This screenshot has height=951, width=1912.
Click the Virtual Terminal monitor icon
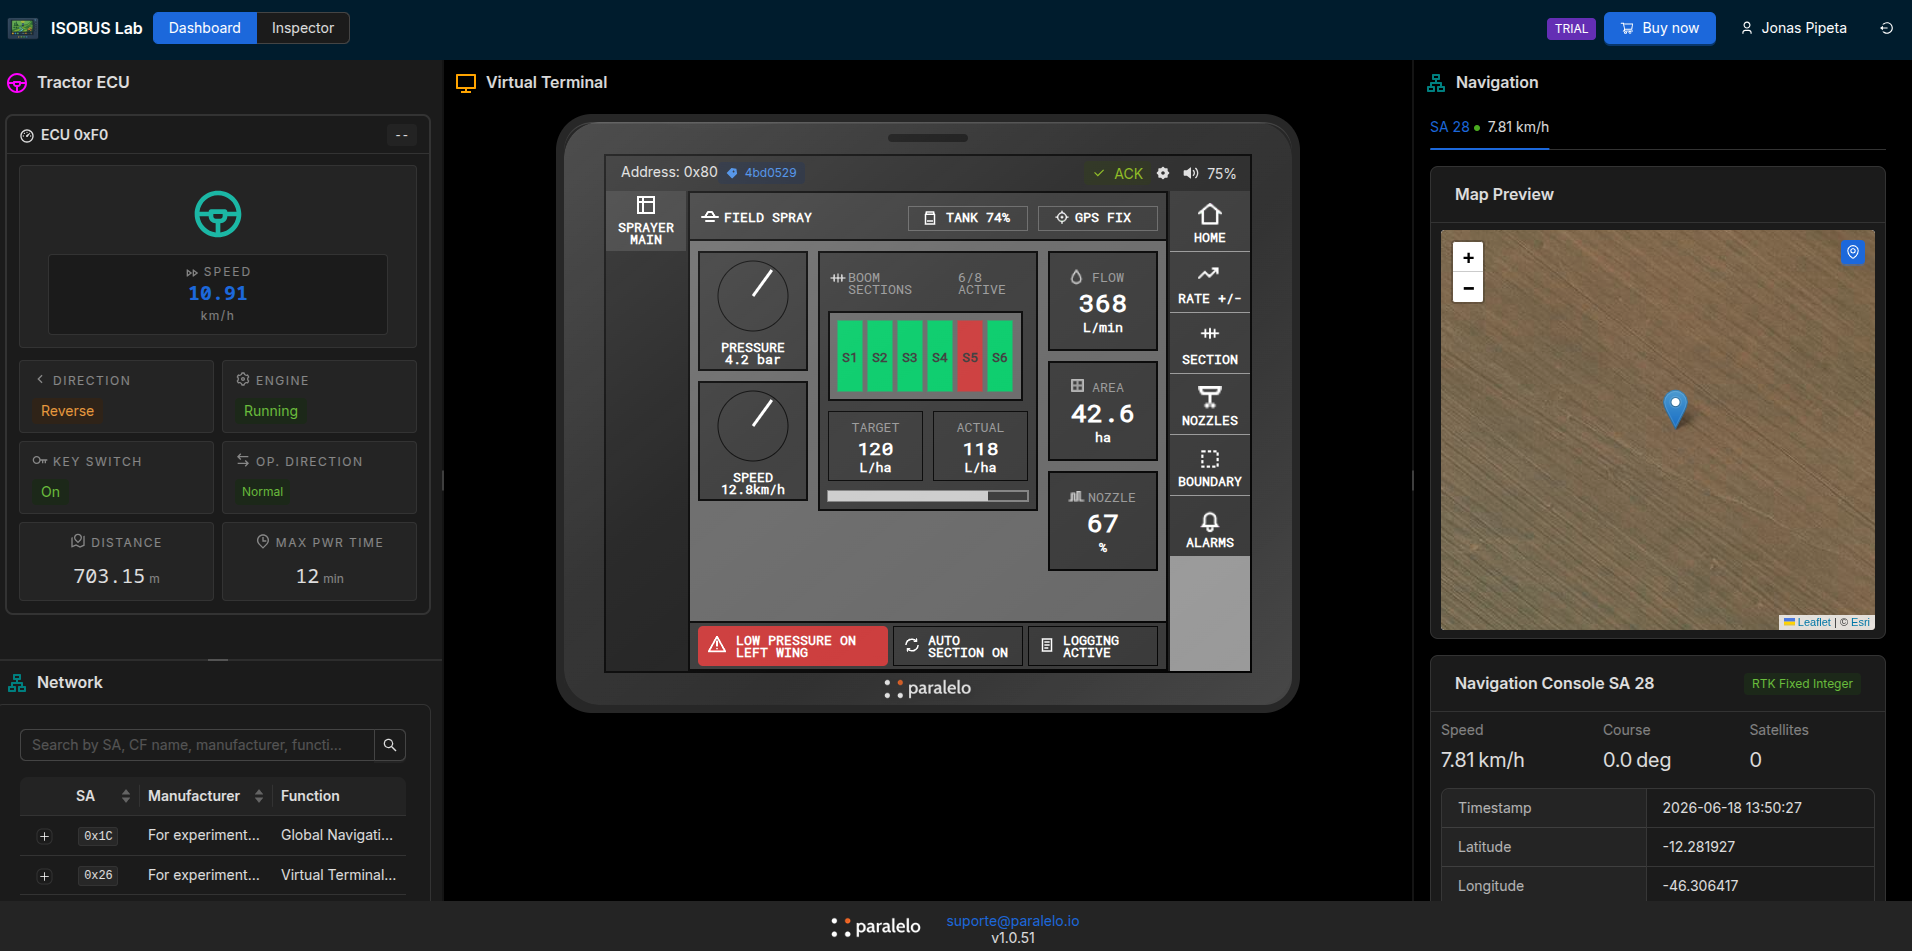(465, 83)
